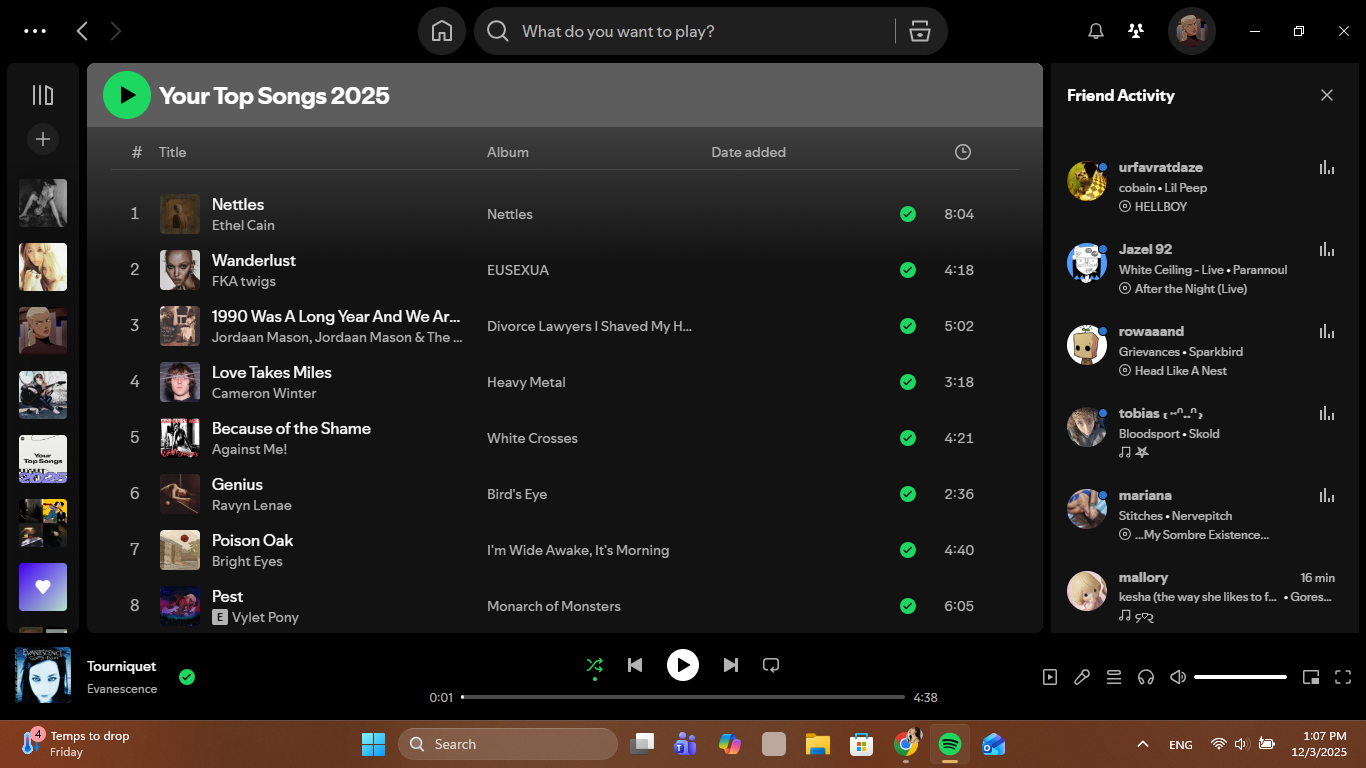Open the miniplayer
Screen dimensions: 1366x768
point(1311,677)
